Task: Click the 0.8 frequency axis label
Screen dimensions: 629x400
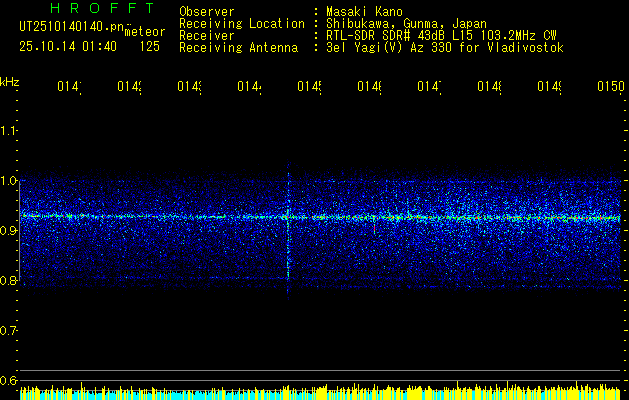Action: pyautogui.click(x=9, y=280)
